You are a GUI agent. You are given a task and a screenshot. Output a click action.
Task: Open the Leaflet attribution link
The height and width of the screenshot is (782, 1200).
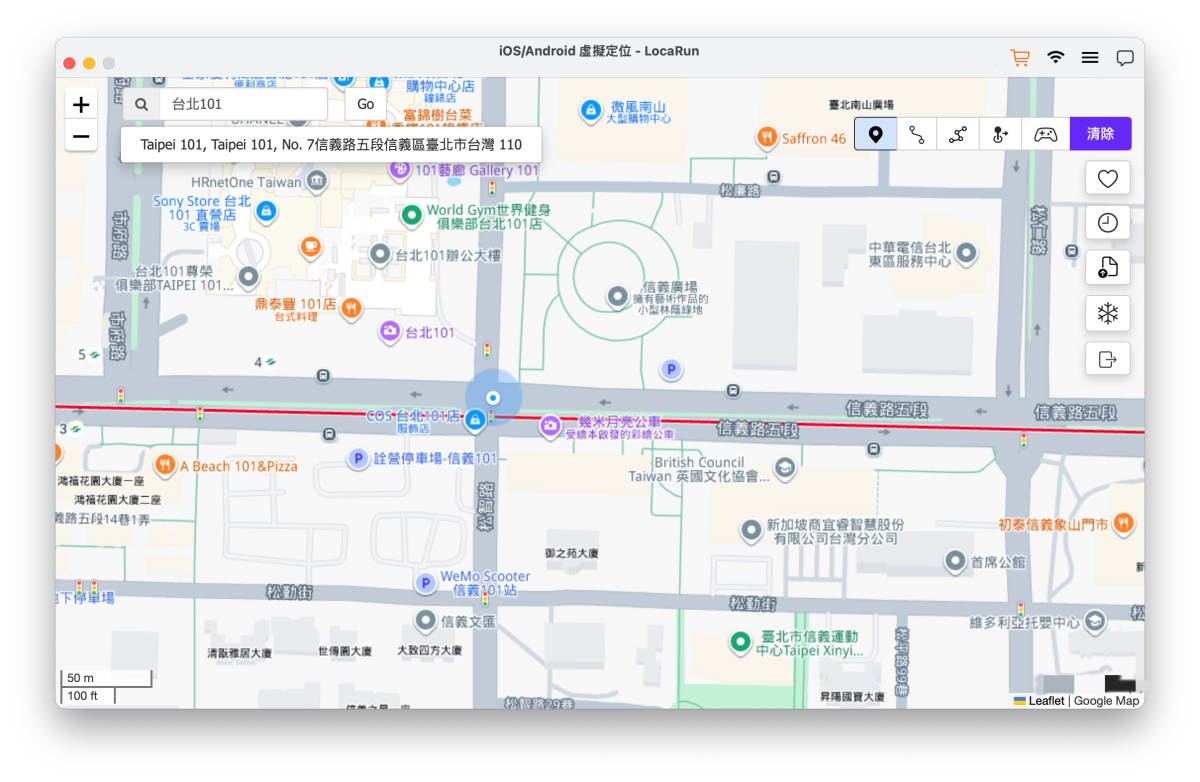point(1046,701)
